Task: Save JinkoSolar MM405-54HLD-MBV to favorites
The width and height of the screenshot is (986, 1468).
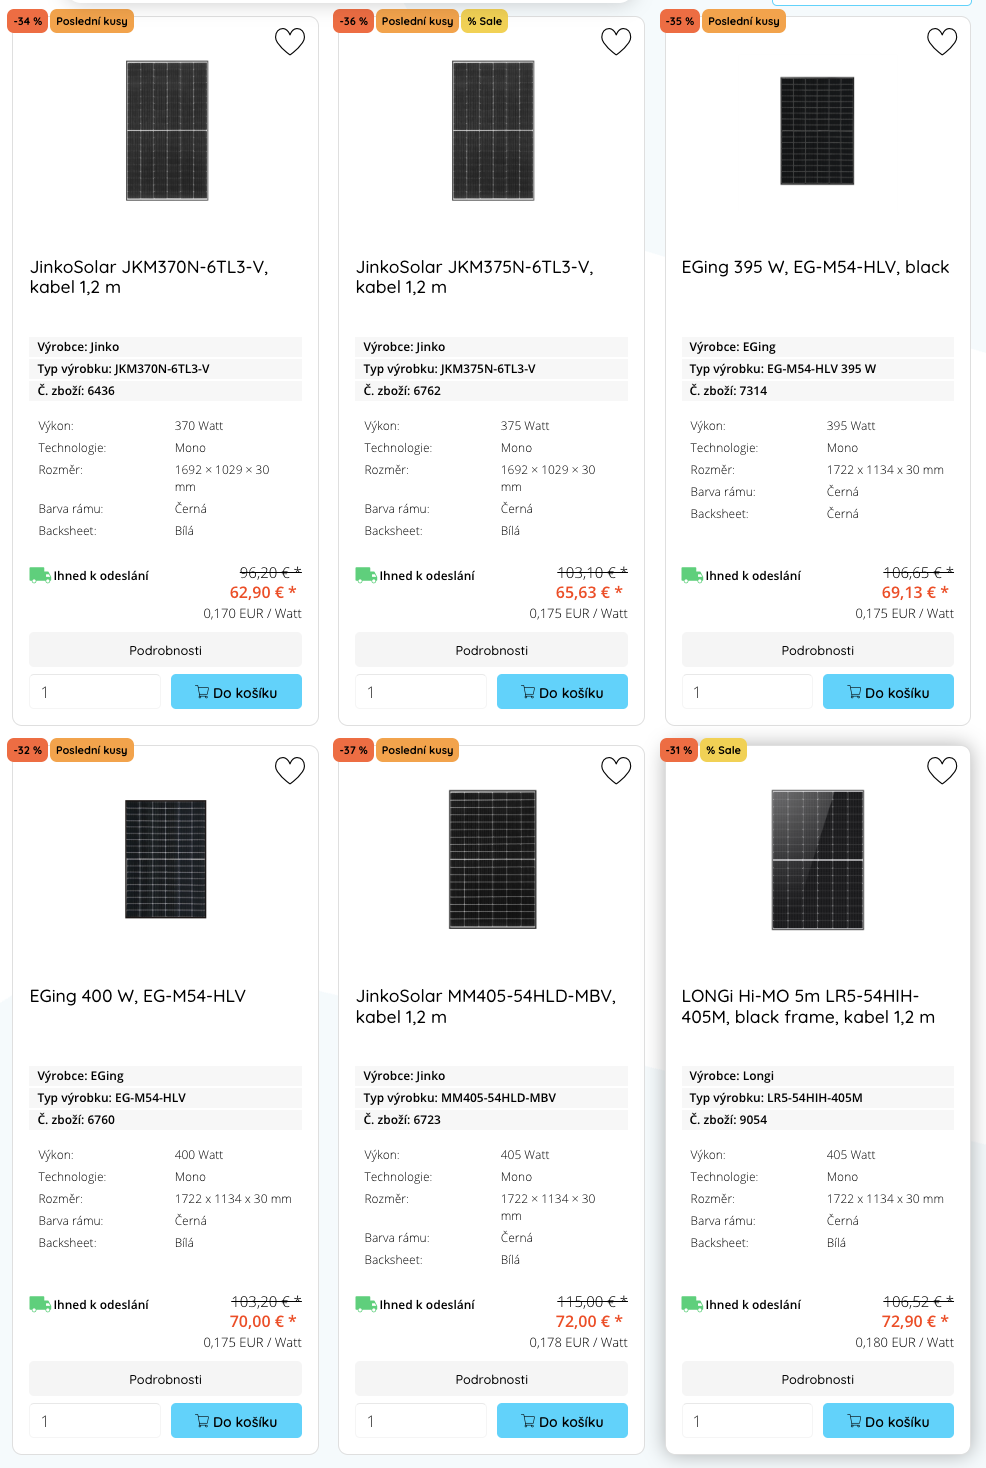Action: point(616,770)
